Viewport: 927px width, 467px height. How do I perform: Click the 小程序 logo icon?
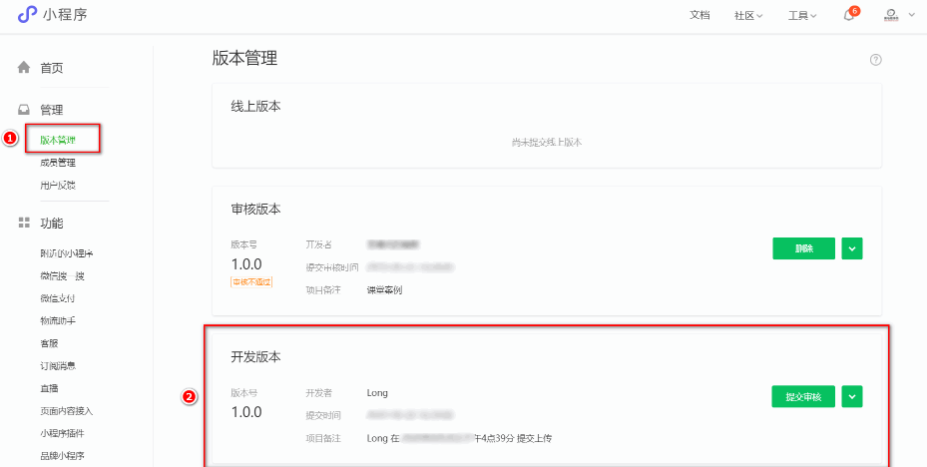[27, 15]
